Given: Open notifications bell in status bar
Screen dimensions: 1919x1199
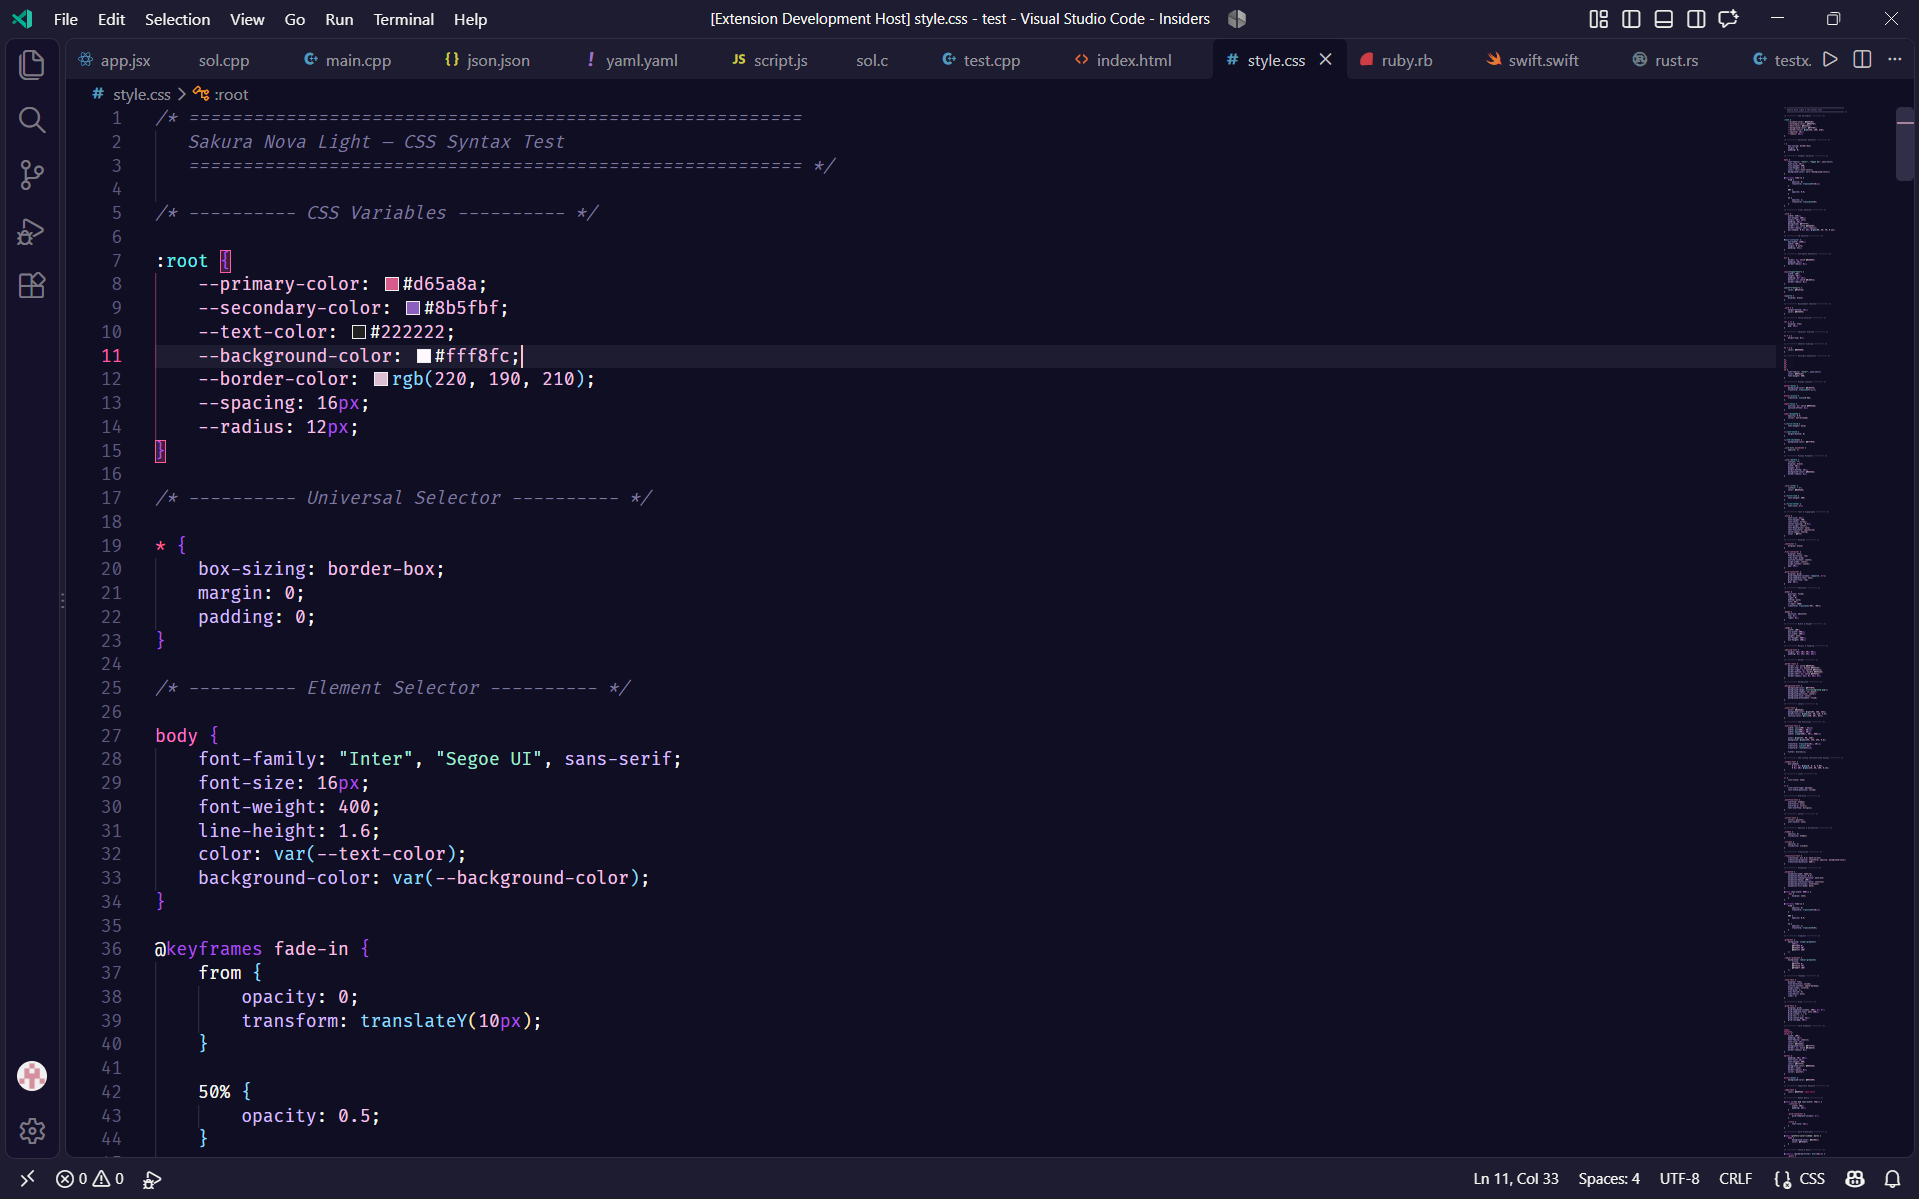Looking at the screenshot, I should tap(1892, 1179).
